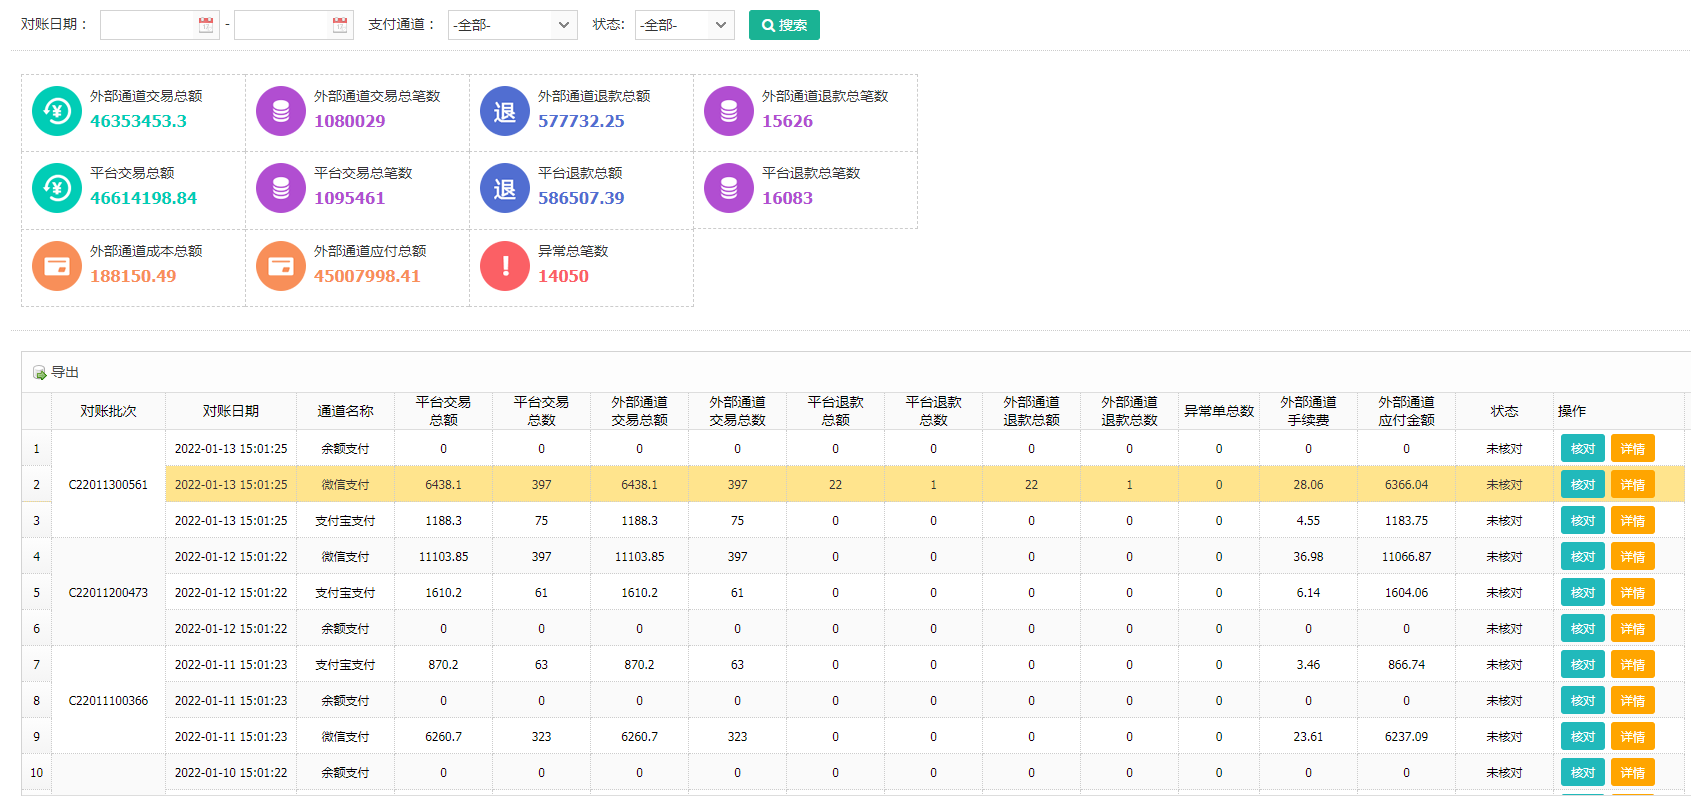Click the 状态 column header
The height and width of the screenshot is (796, 1691).
tap(1504, 411)
